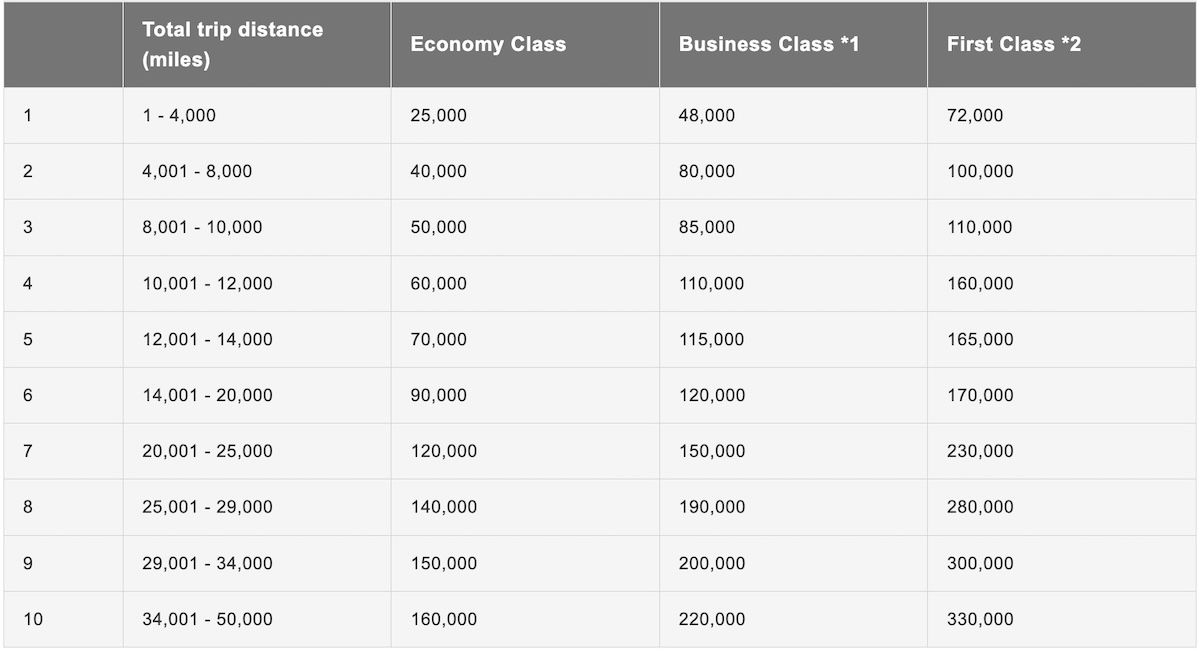
Task: Select the 1 - 4,000 distance cell
Action: click(179, 115)
